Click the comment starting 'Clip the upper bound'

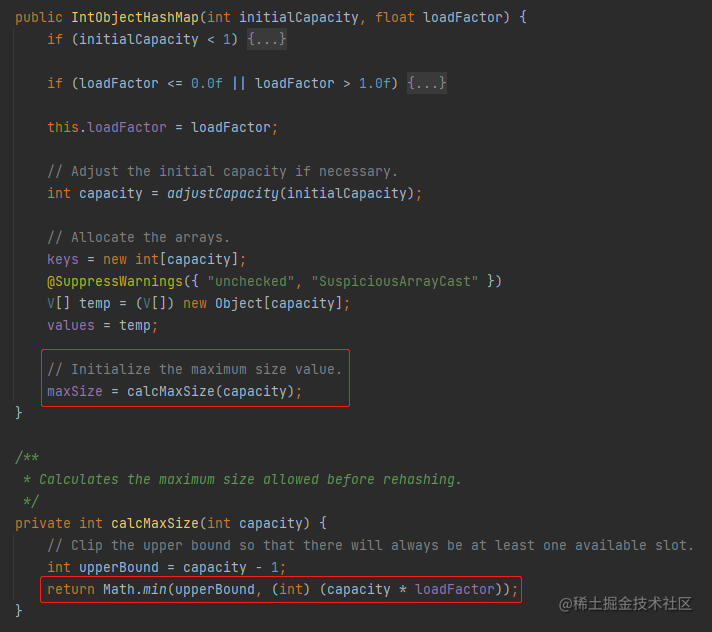371,545
